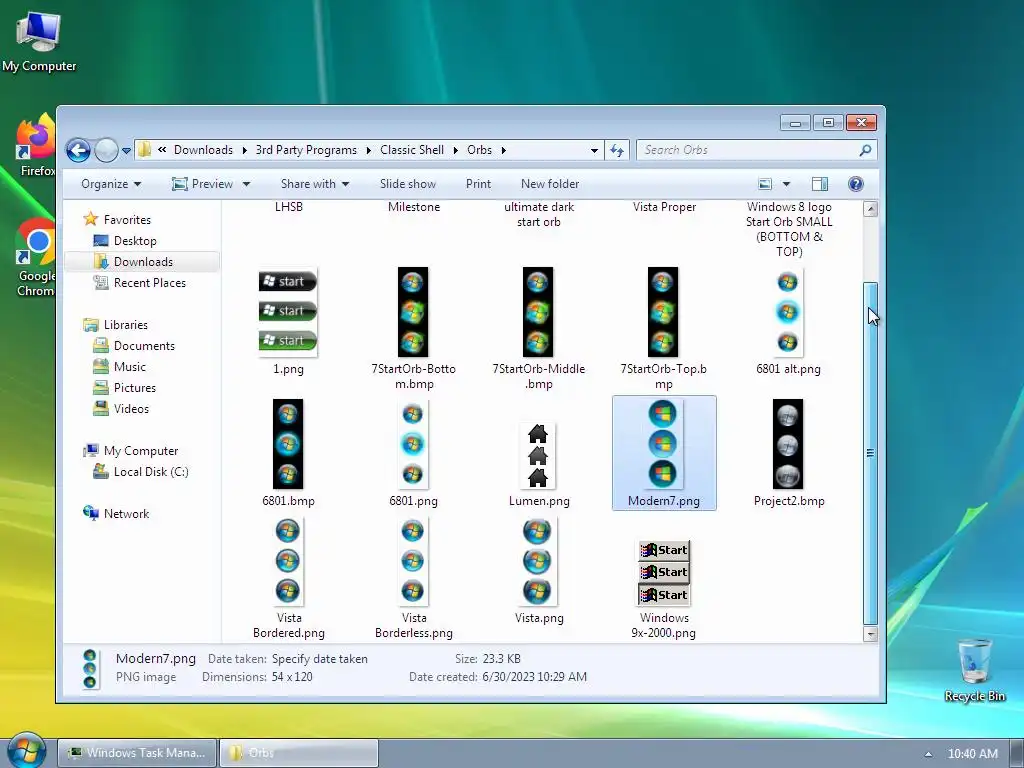Select the Project2.bmp file icon
This screenshot has width=1024, height=768.
[788, 443]
